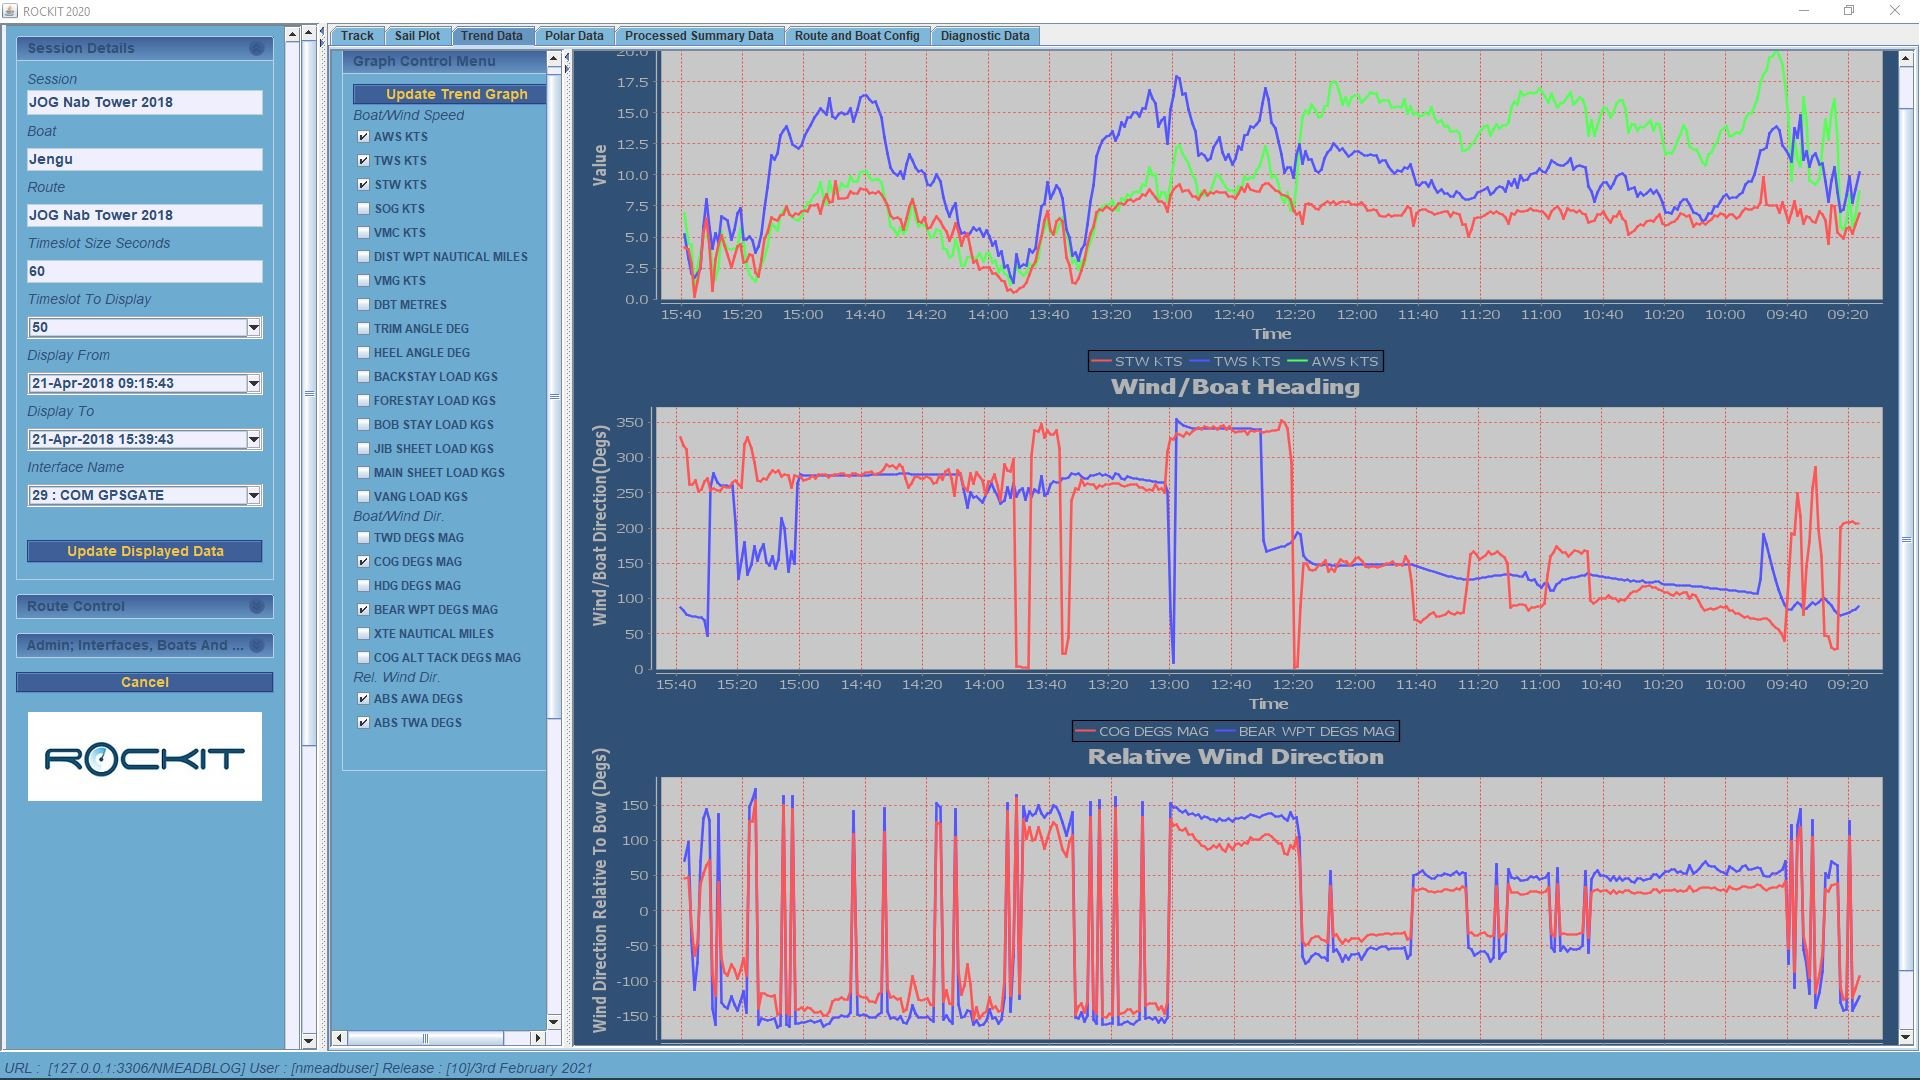The height and width of the screenshot is (1080, 1920).
Task: Open the Route and Boat Config tab
Action: (x=856, y=36)
